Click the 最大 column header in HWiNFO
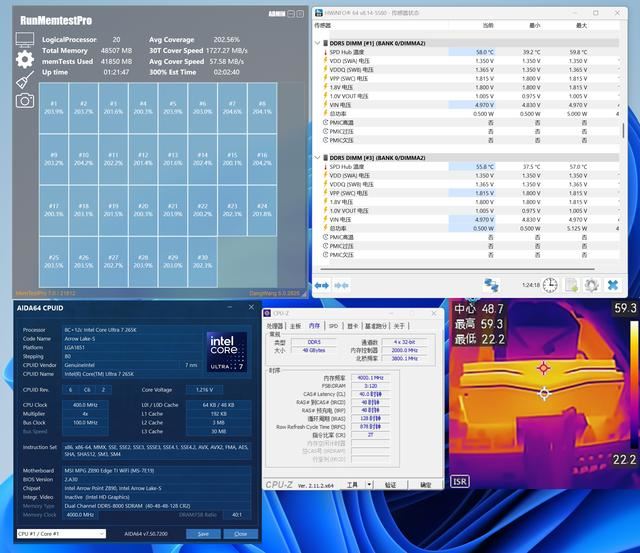 [581, 25]
